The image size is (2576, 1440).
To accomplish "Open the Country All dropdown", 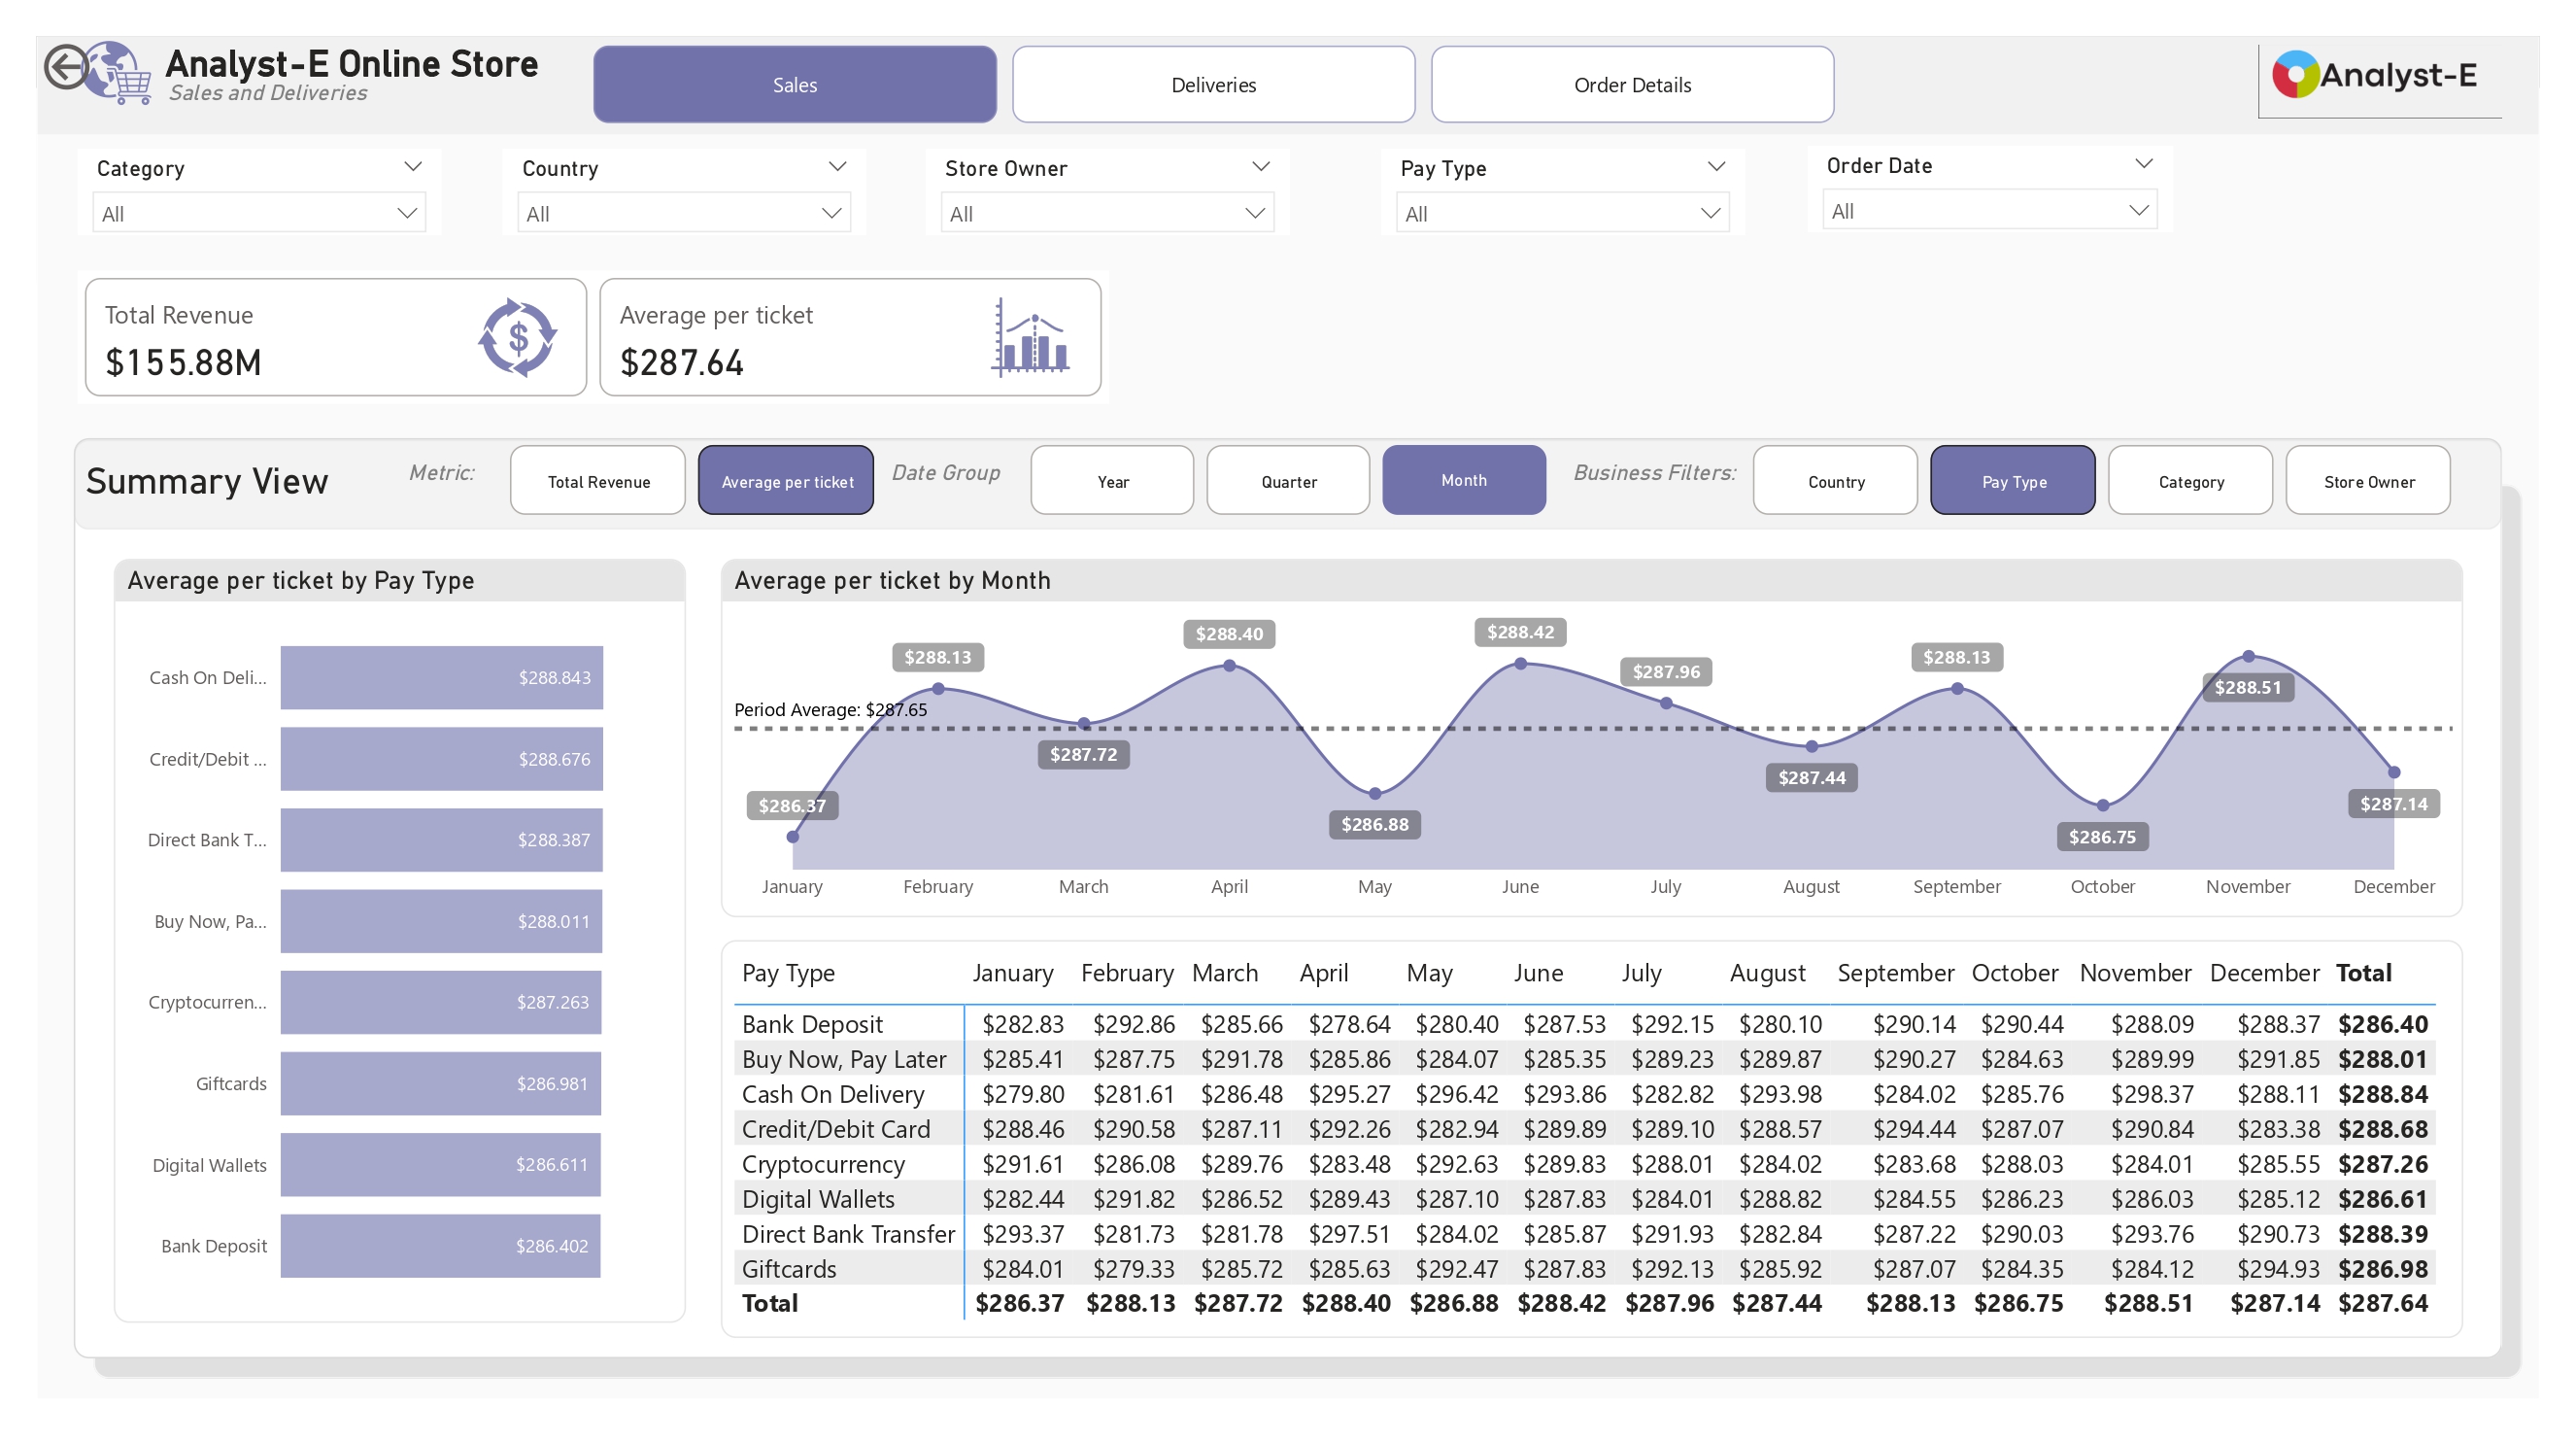I will [x=684, y=213].
